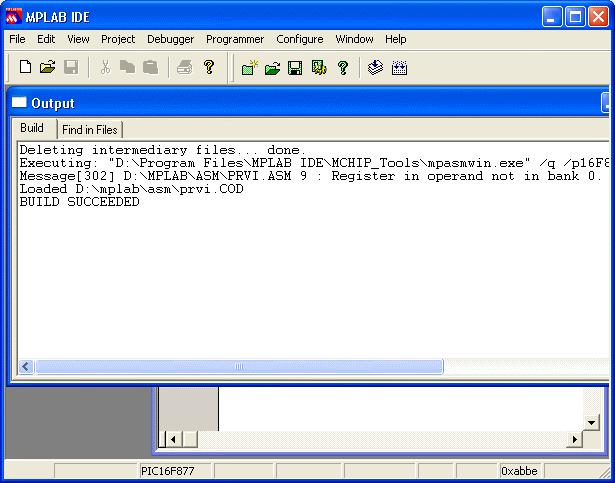Click the Make project build icon
The image size is (615, 483).
click(375, 67)
